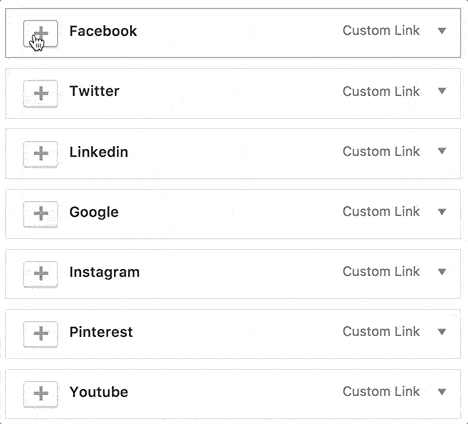Screen dimensions: 468x424
Task: Click the plus icon beside Linkedin
Action: (40, 154)
